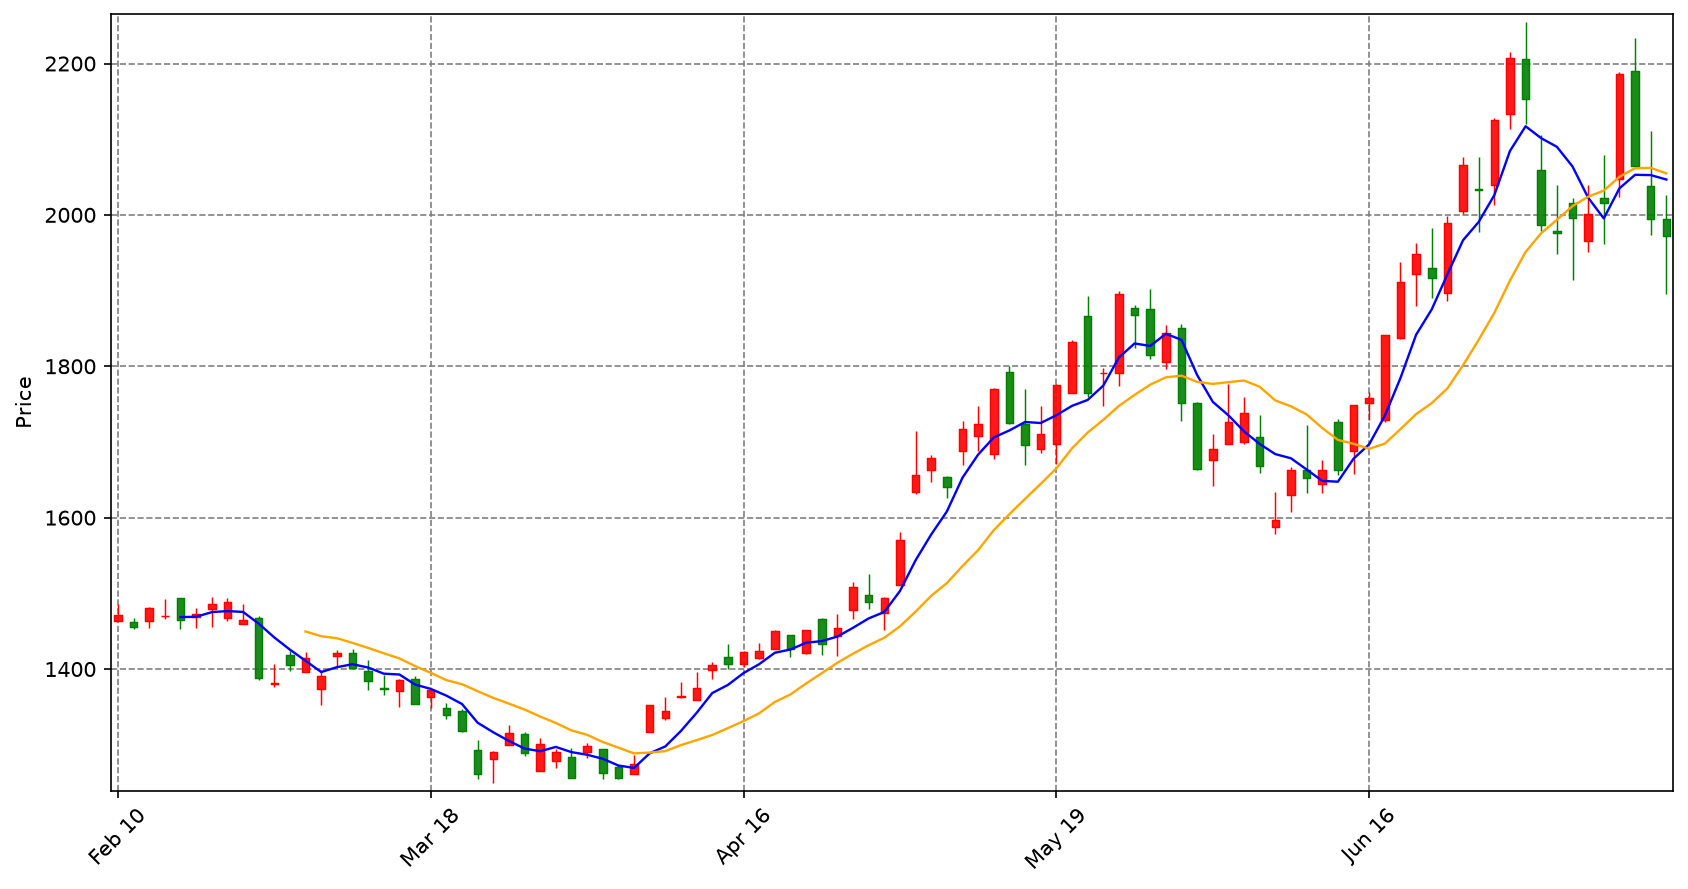The image size is (1688, 889).
Task: Click the "Price" y-axis title
Action: [x=24, y=402]
